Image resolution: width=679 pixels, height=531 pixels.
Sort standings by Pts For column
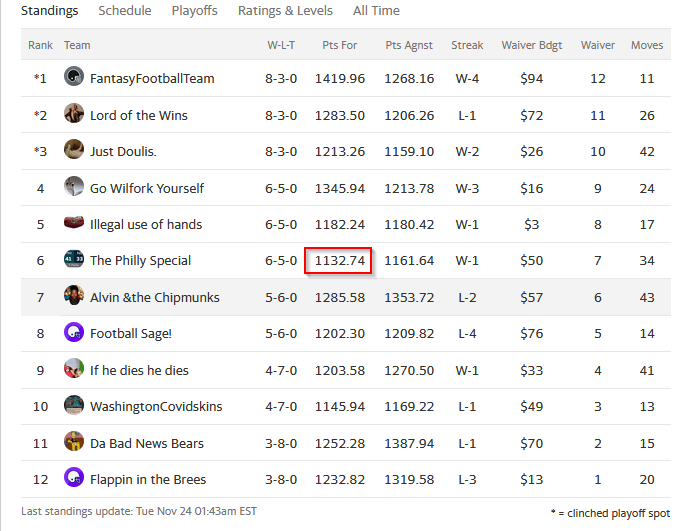coord(340,45)
